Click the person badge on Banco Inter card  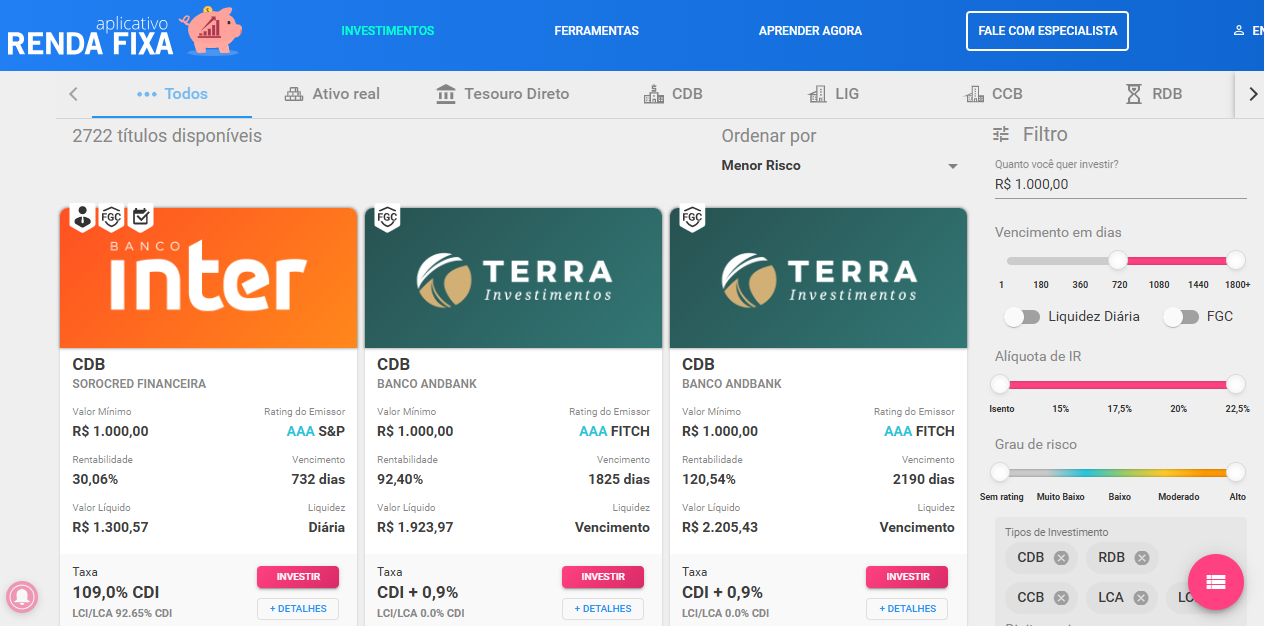pos(82,218)
